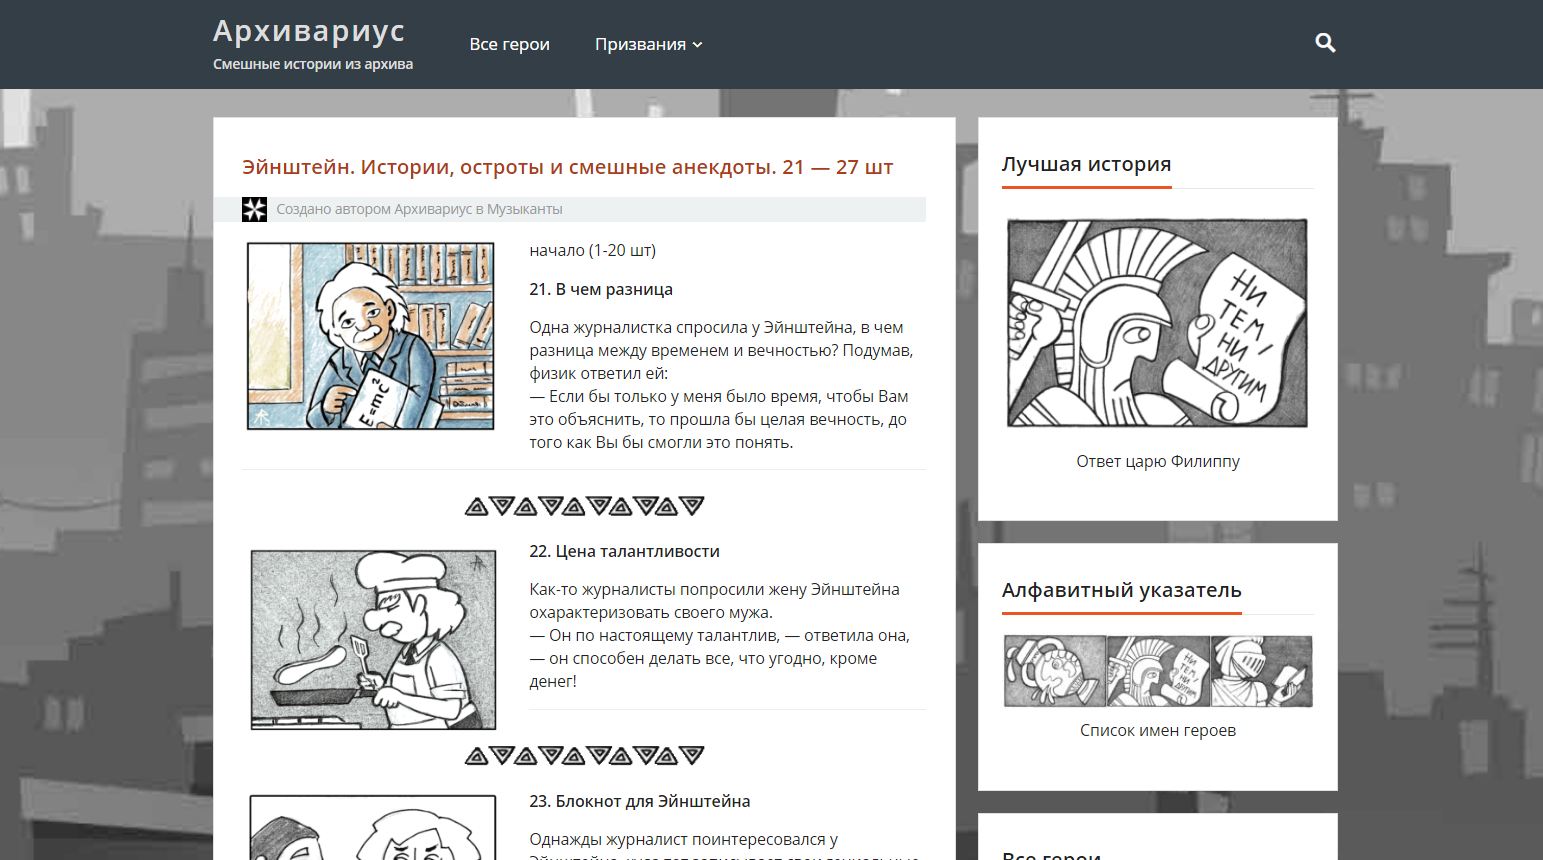Open the Все герои menu item
1543x860 pixels.
[x=509, y=44]
